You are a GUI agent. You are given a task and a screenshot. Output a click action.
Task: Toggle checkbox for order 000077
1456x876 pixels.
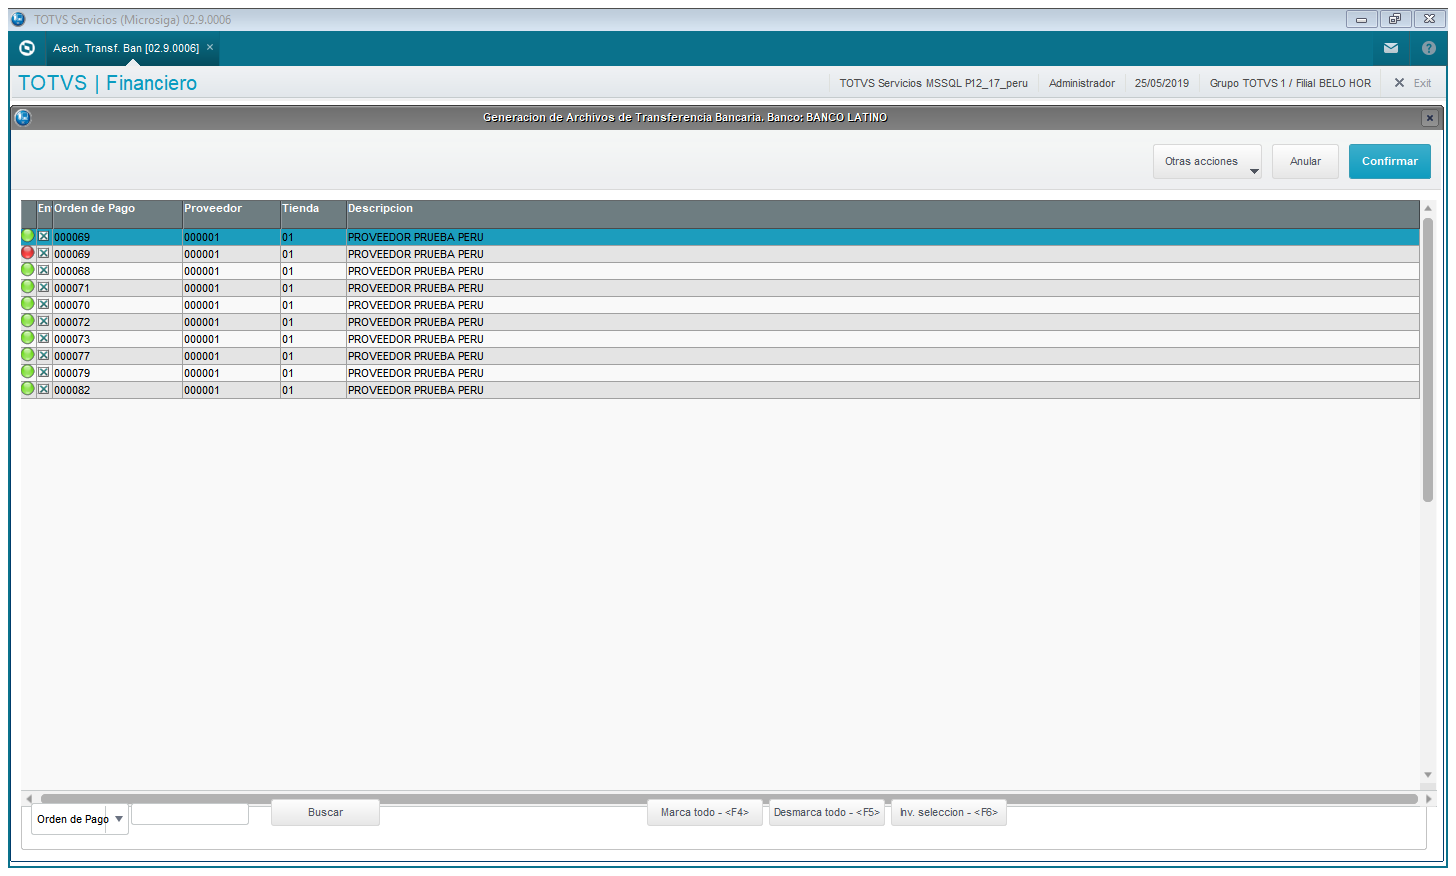tap(43, 355)
